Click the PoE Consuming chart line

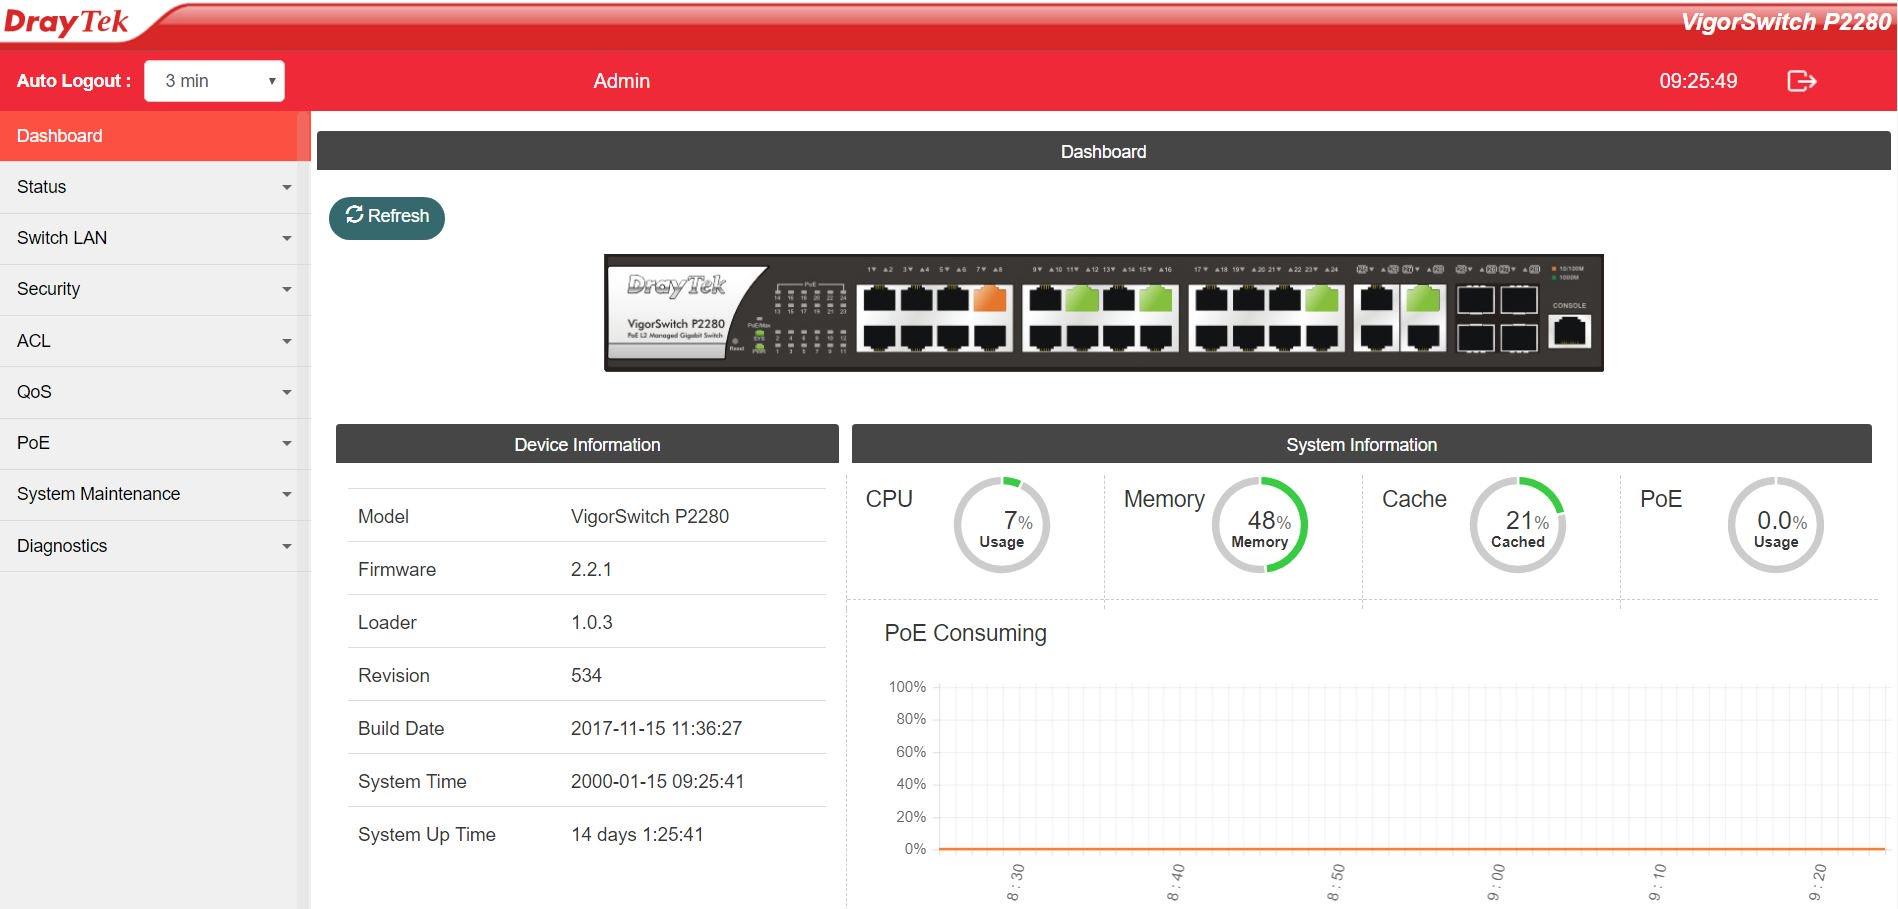(x=1412, y=849)
